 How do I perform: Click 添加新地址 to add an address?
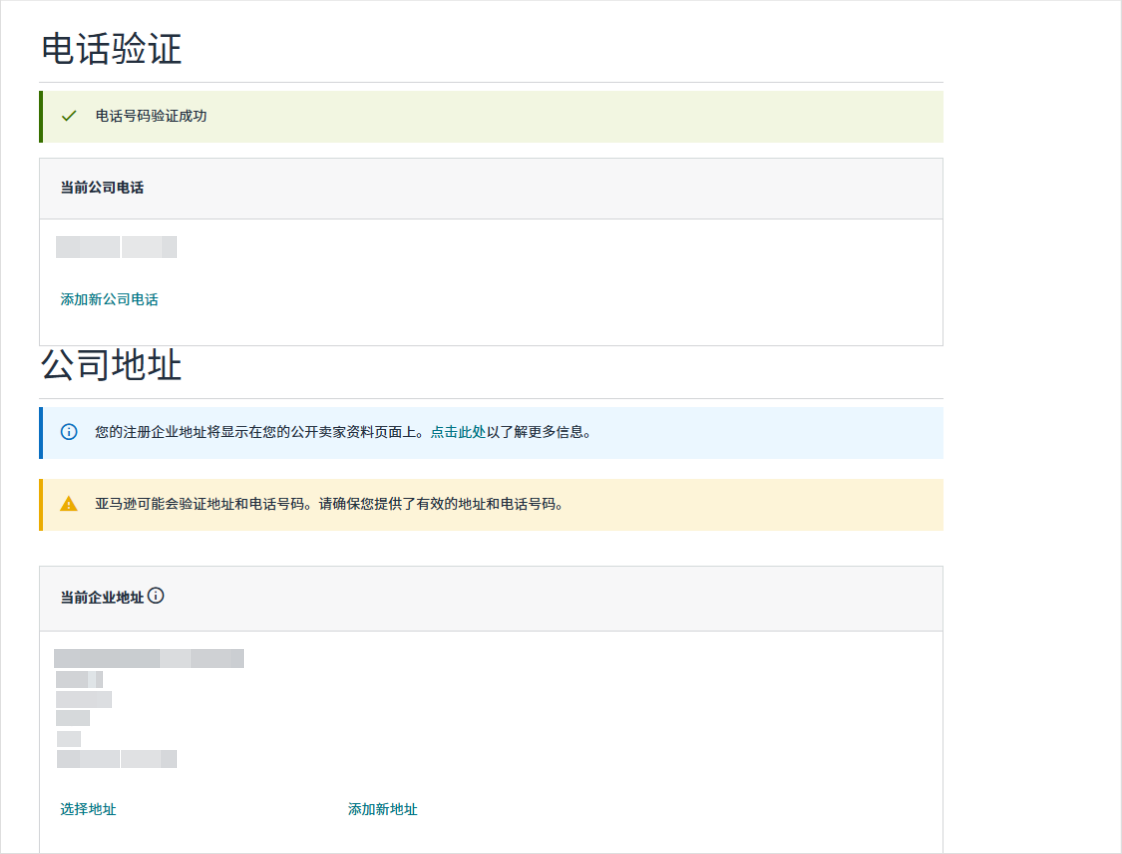(x=382, y=809)
